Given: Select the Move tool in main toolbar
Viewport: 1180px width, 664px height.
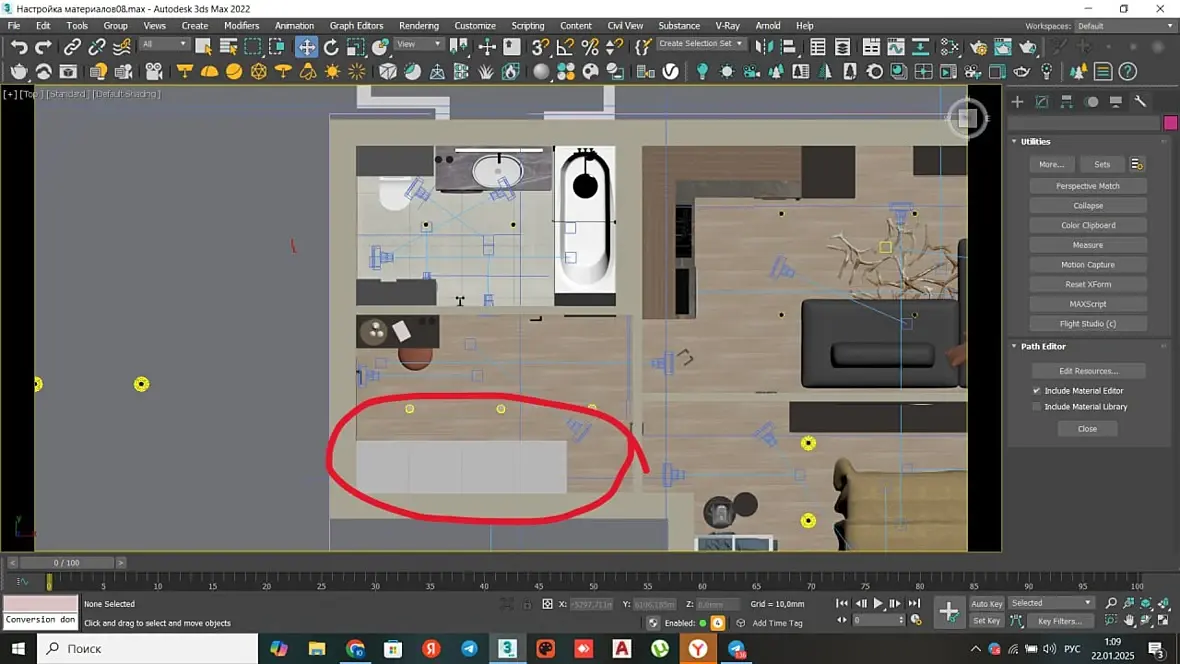Looking at the screenshot, I should click(x=307, y=46).
